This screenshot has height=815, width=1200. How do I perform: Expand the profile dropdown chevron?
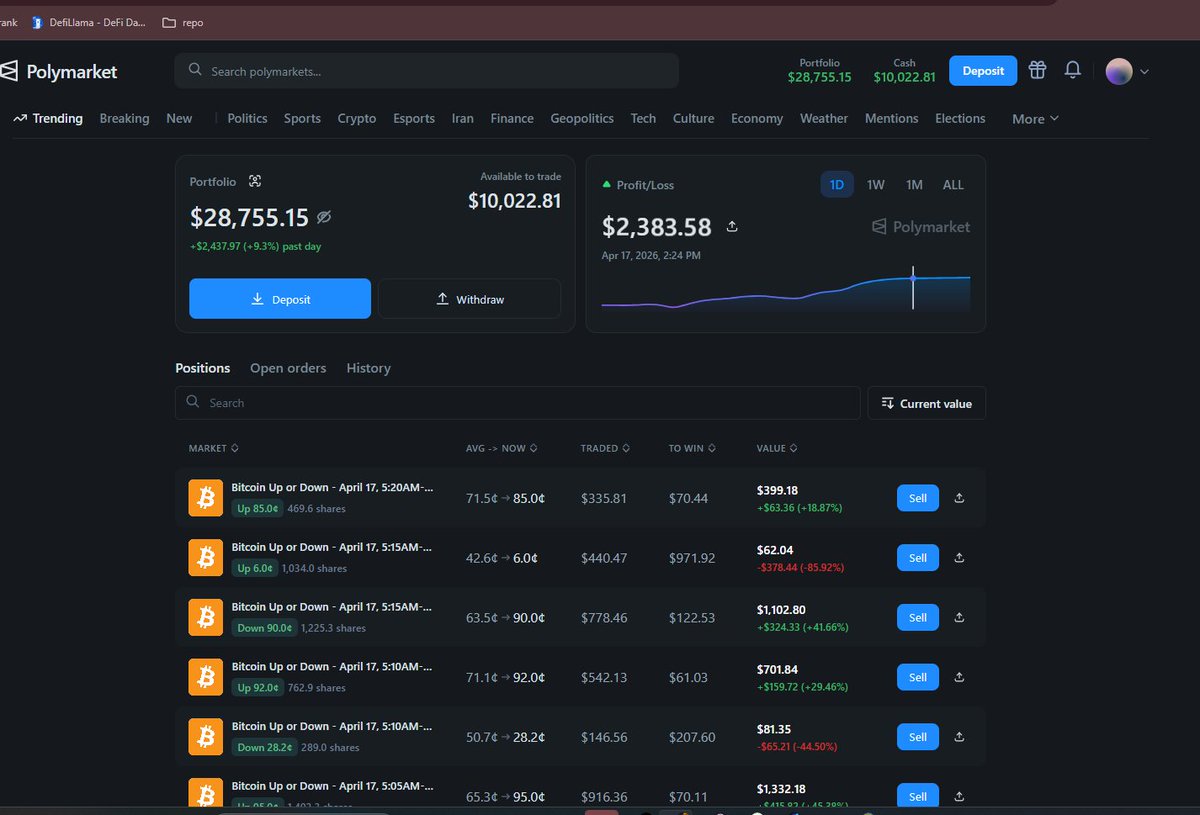tap(1144, 72)
